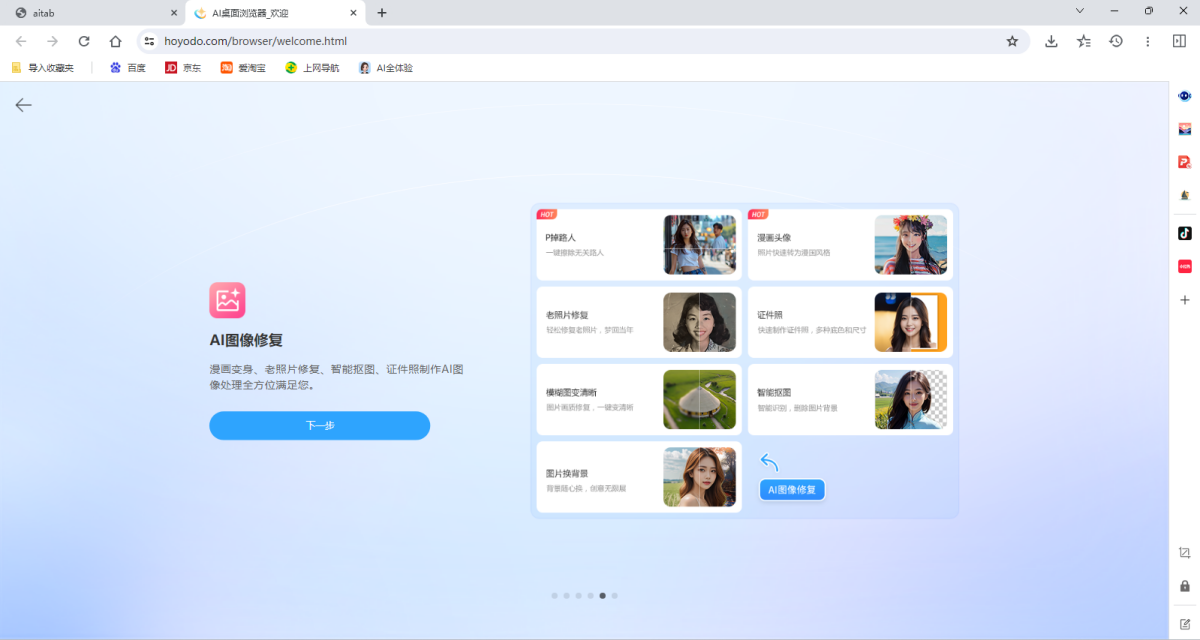Open the 京东 bookmark
This screenshot has width=1200, height=640.
(x=183, y=68)
